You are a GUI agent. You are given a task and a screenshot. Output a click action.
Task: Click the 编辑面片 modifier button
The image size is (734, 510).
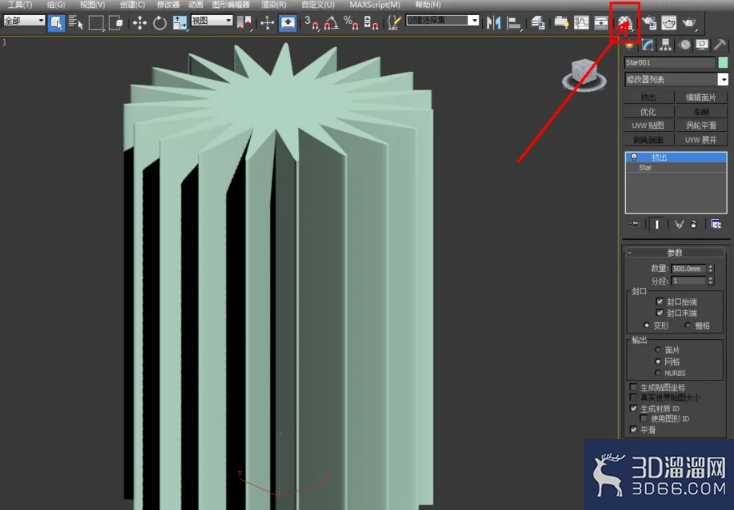[x=701, y=97]
